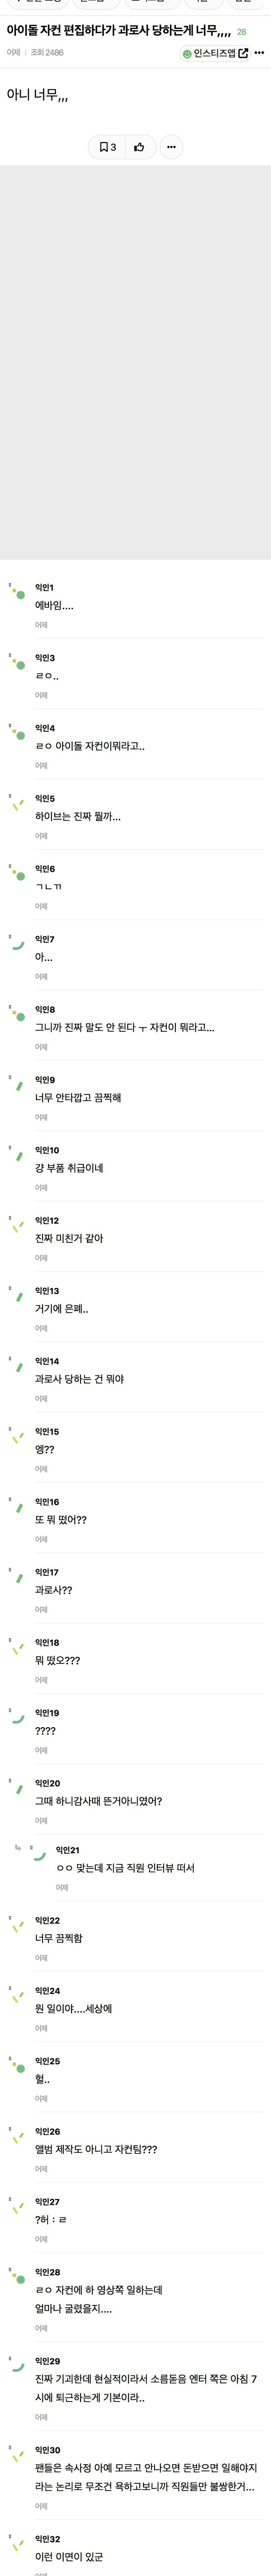This screenshot has height=2576, width=271.
Task: Select the 익인20 username
Action: coord(47,1783)
